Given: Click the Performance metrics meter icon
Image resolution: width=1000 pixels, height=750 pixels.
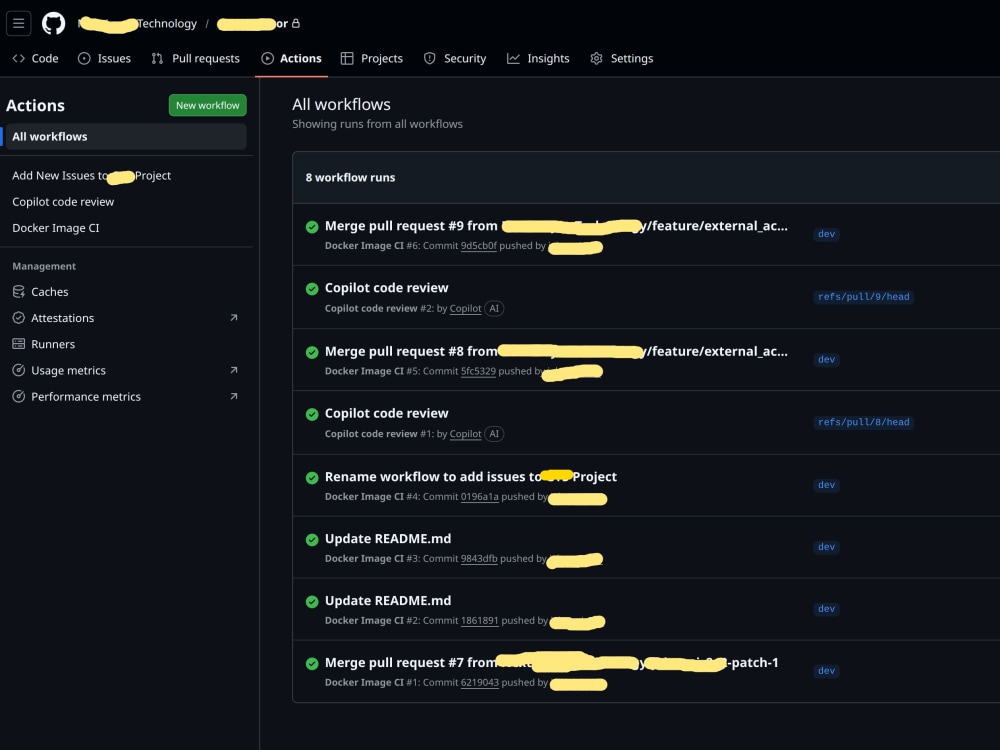Looking at the screenshot, I should (18, 397).
